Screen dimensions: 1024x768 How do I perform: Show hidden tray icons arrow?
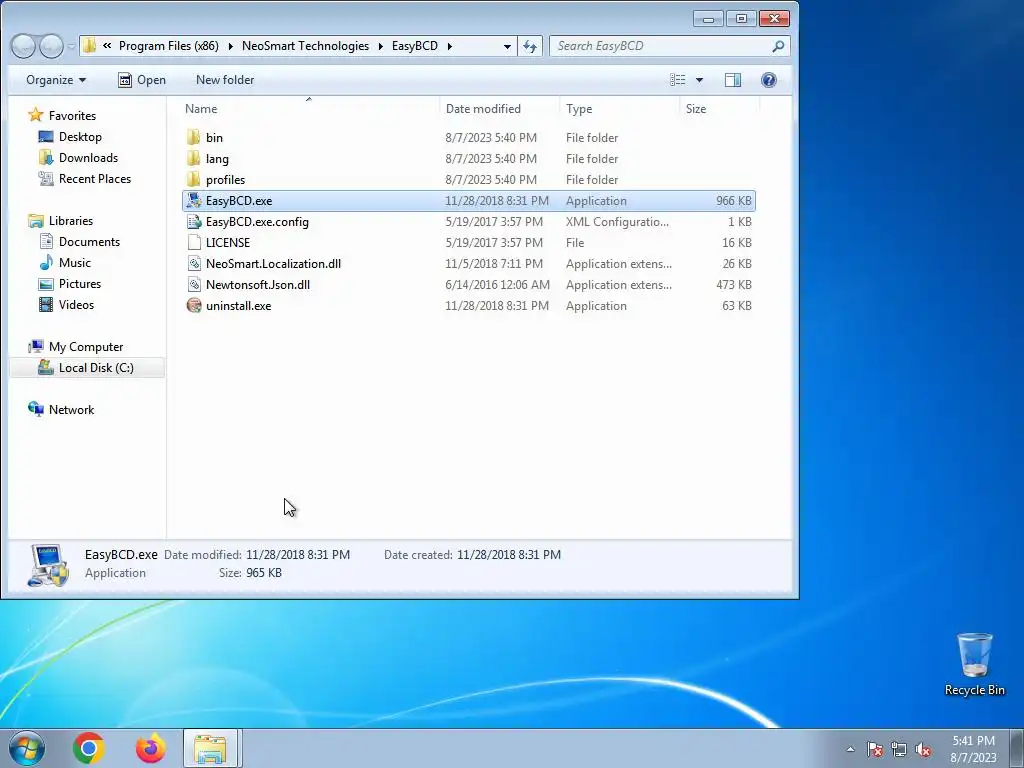point(850,749)
